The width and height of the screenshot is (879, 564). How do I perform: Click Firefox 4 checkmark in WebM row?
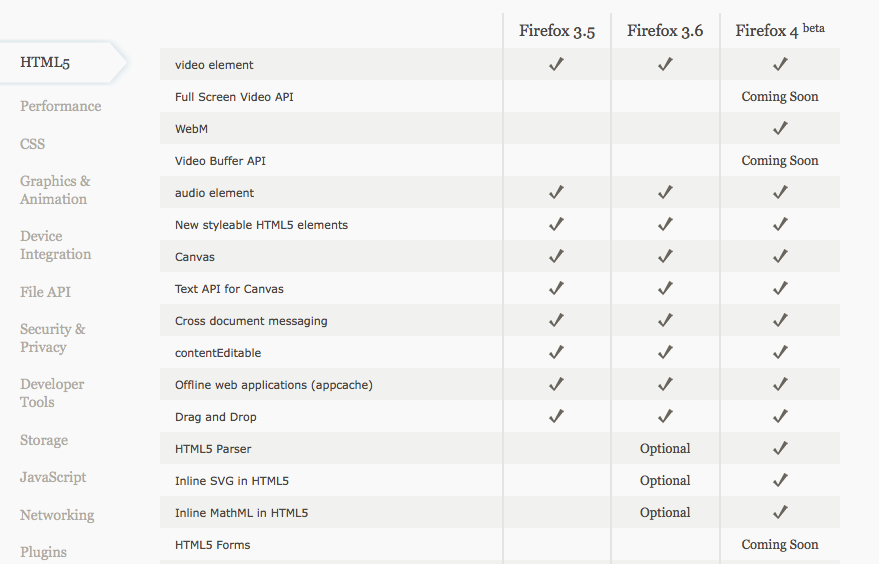(780, 128)
